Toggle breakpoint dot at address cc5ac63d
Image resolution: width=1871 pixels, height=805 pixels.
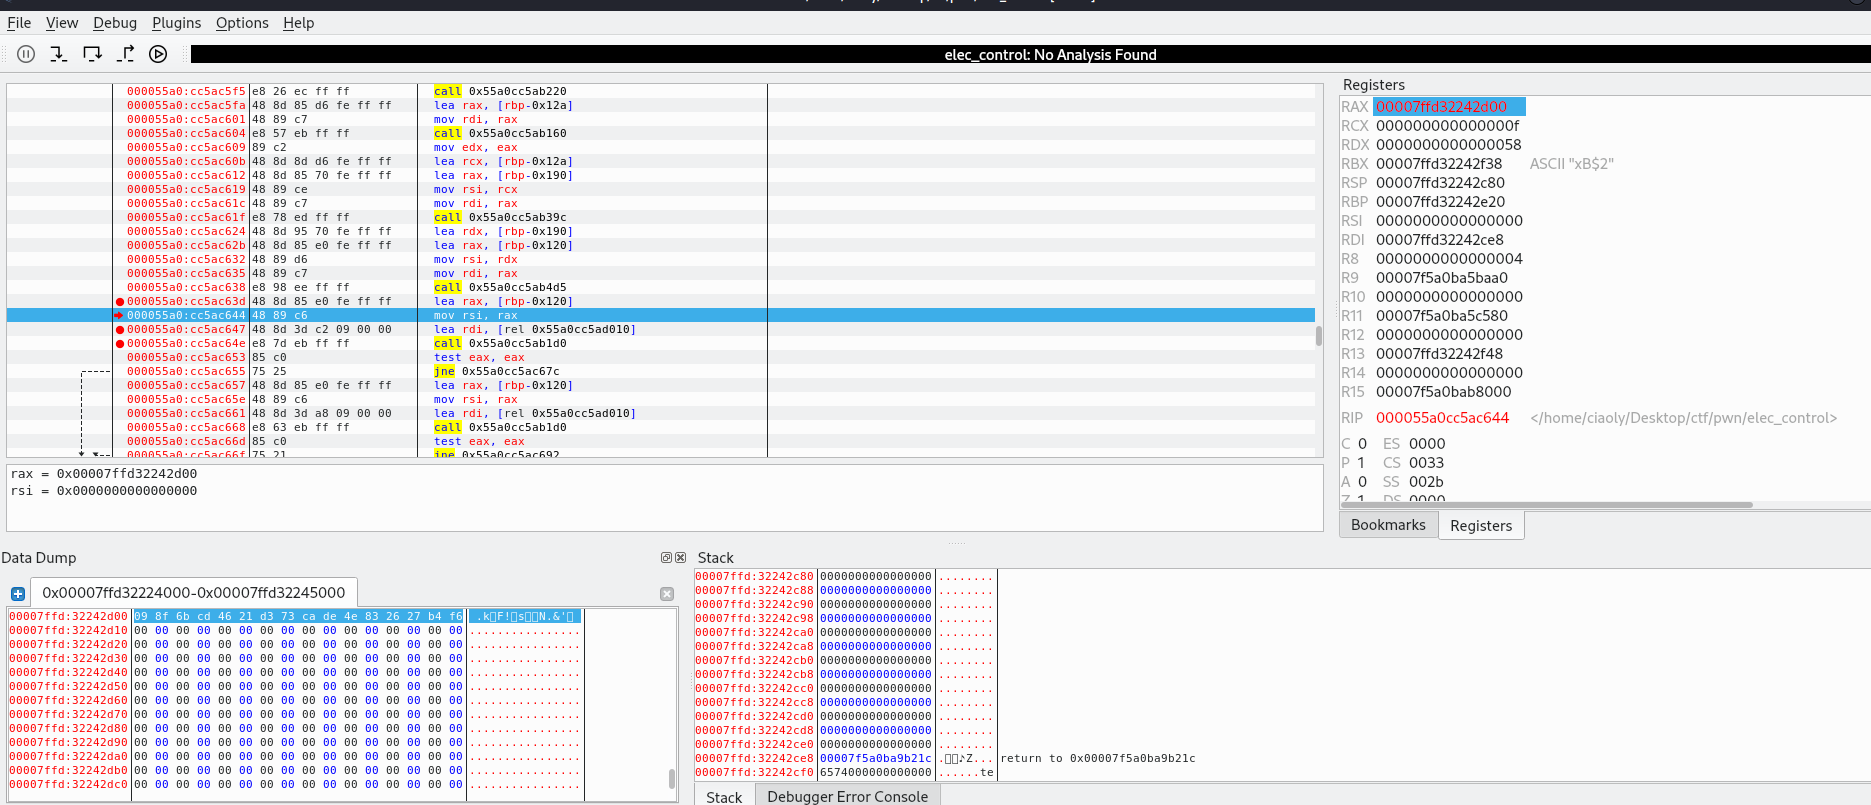(120, 301)
